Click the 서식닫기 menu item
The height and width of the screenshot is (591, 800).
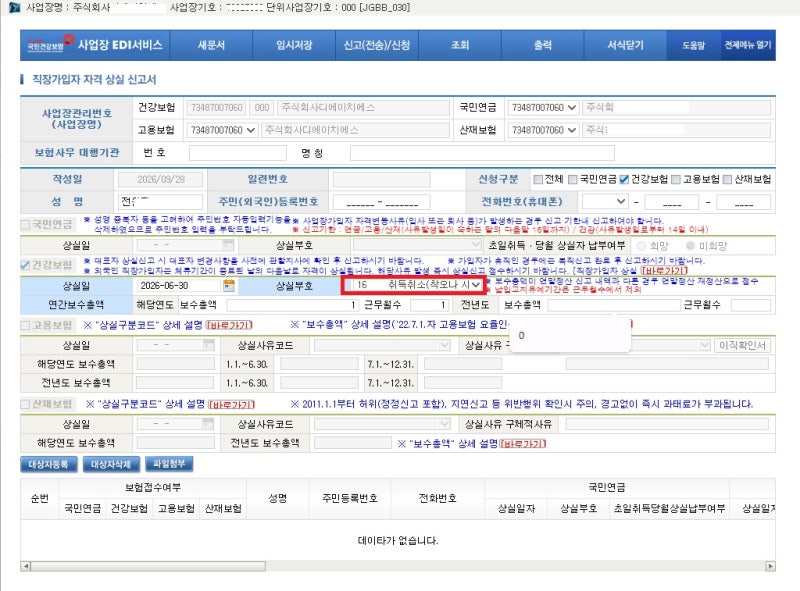tap(625, 45)
